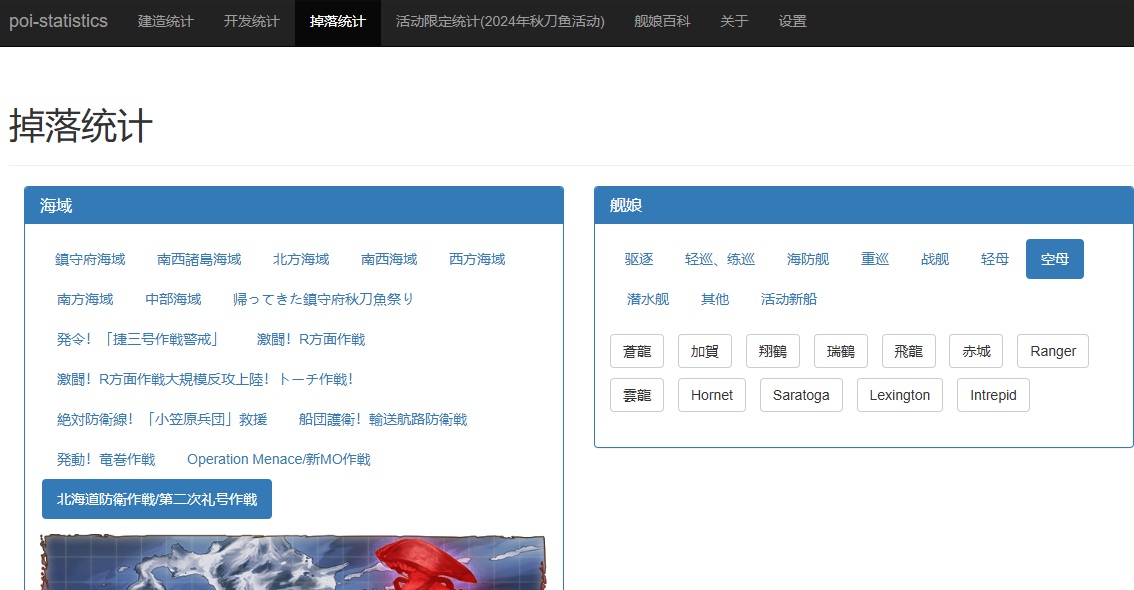The image size is (1134, 590).
Task: Filter ship type by 潜水舰
Action: tap(648, 299)
